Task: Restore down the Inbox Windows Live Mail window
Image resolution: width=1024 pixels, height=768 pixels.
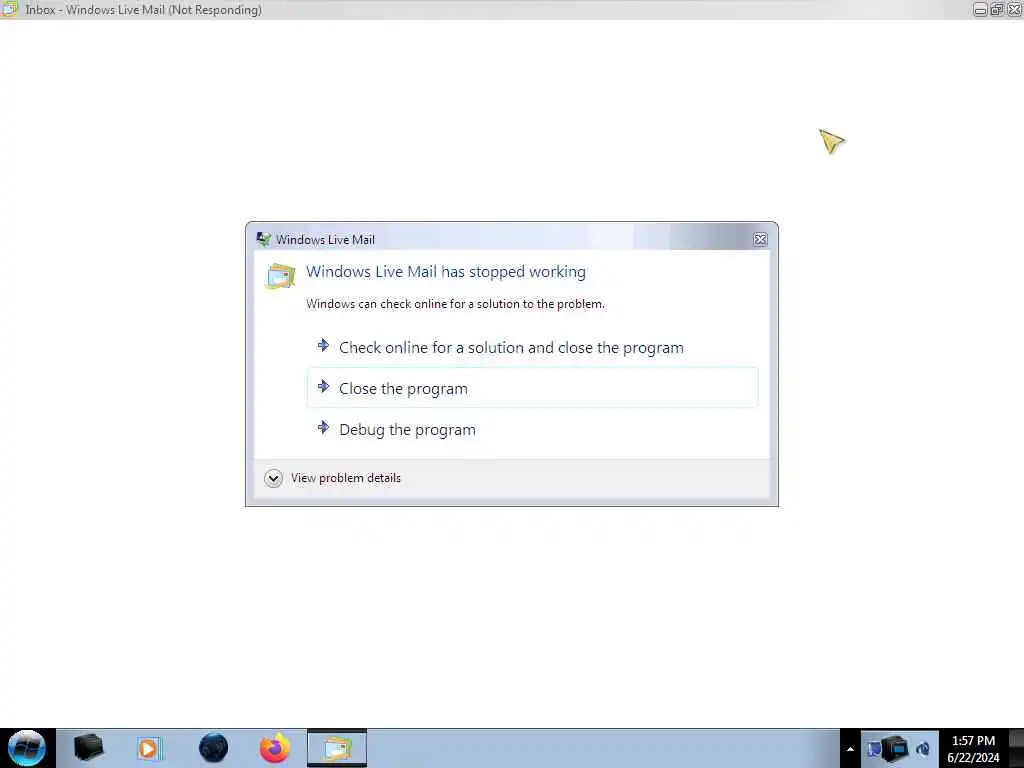Action: point(997,10)
